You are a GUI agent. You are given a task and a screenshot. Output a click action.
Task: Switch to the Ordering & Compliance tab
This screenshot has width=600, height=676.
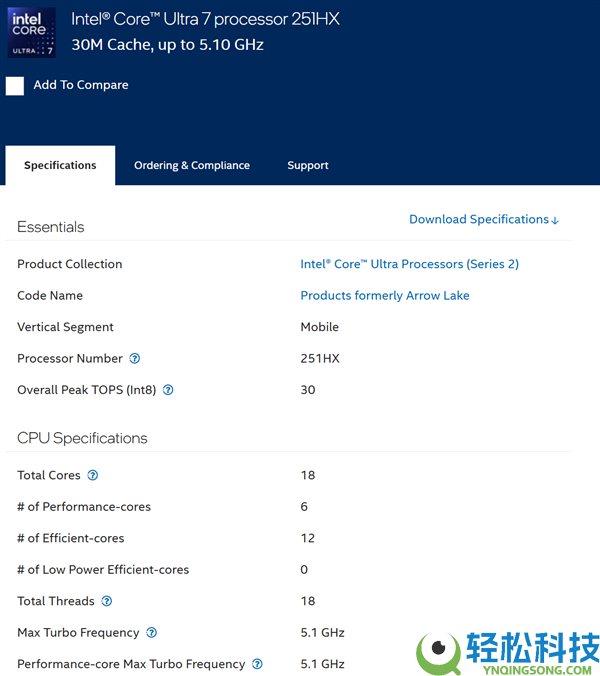point(192,166)
